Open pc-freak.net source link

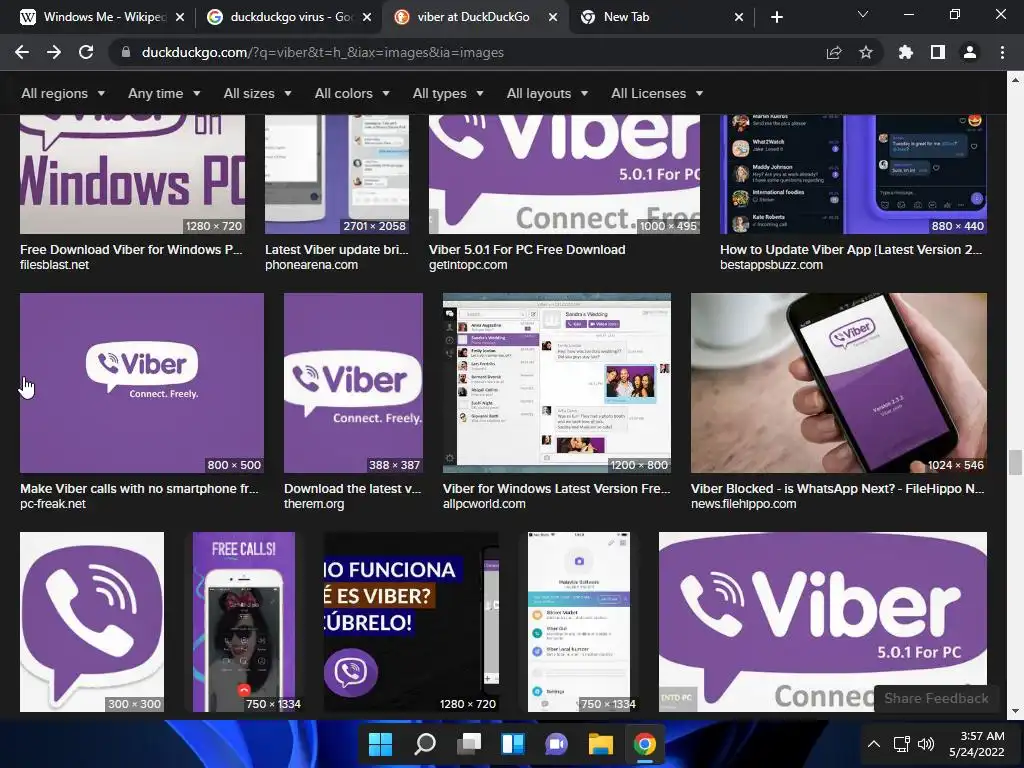(53, 504)
